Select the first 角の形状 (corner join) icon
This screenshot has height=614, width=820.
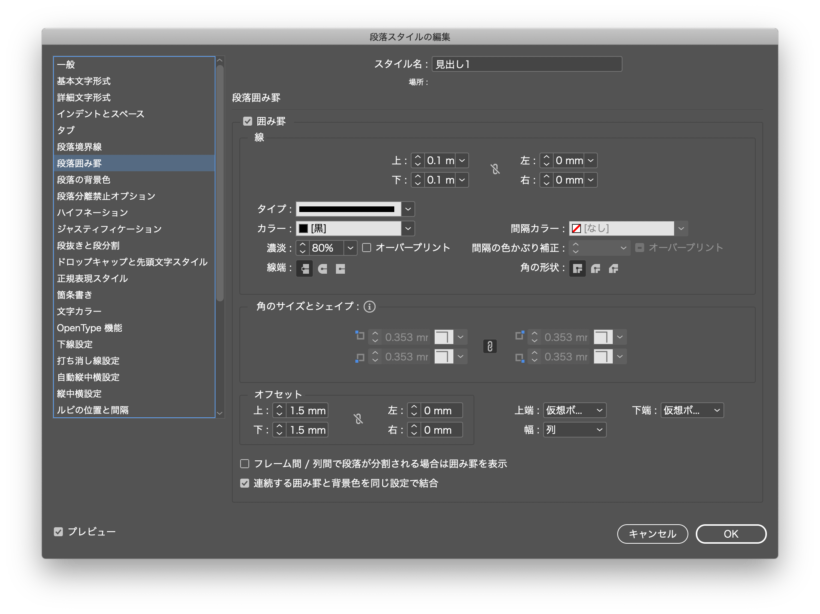(577, 268)
